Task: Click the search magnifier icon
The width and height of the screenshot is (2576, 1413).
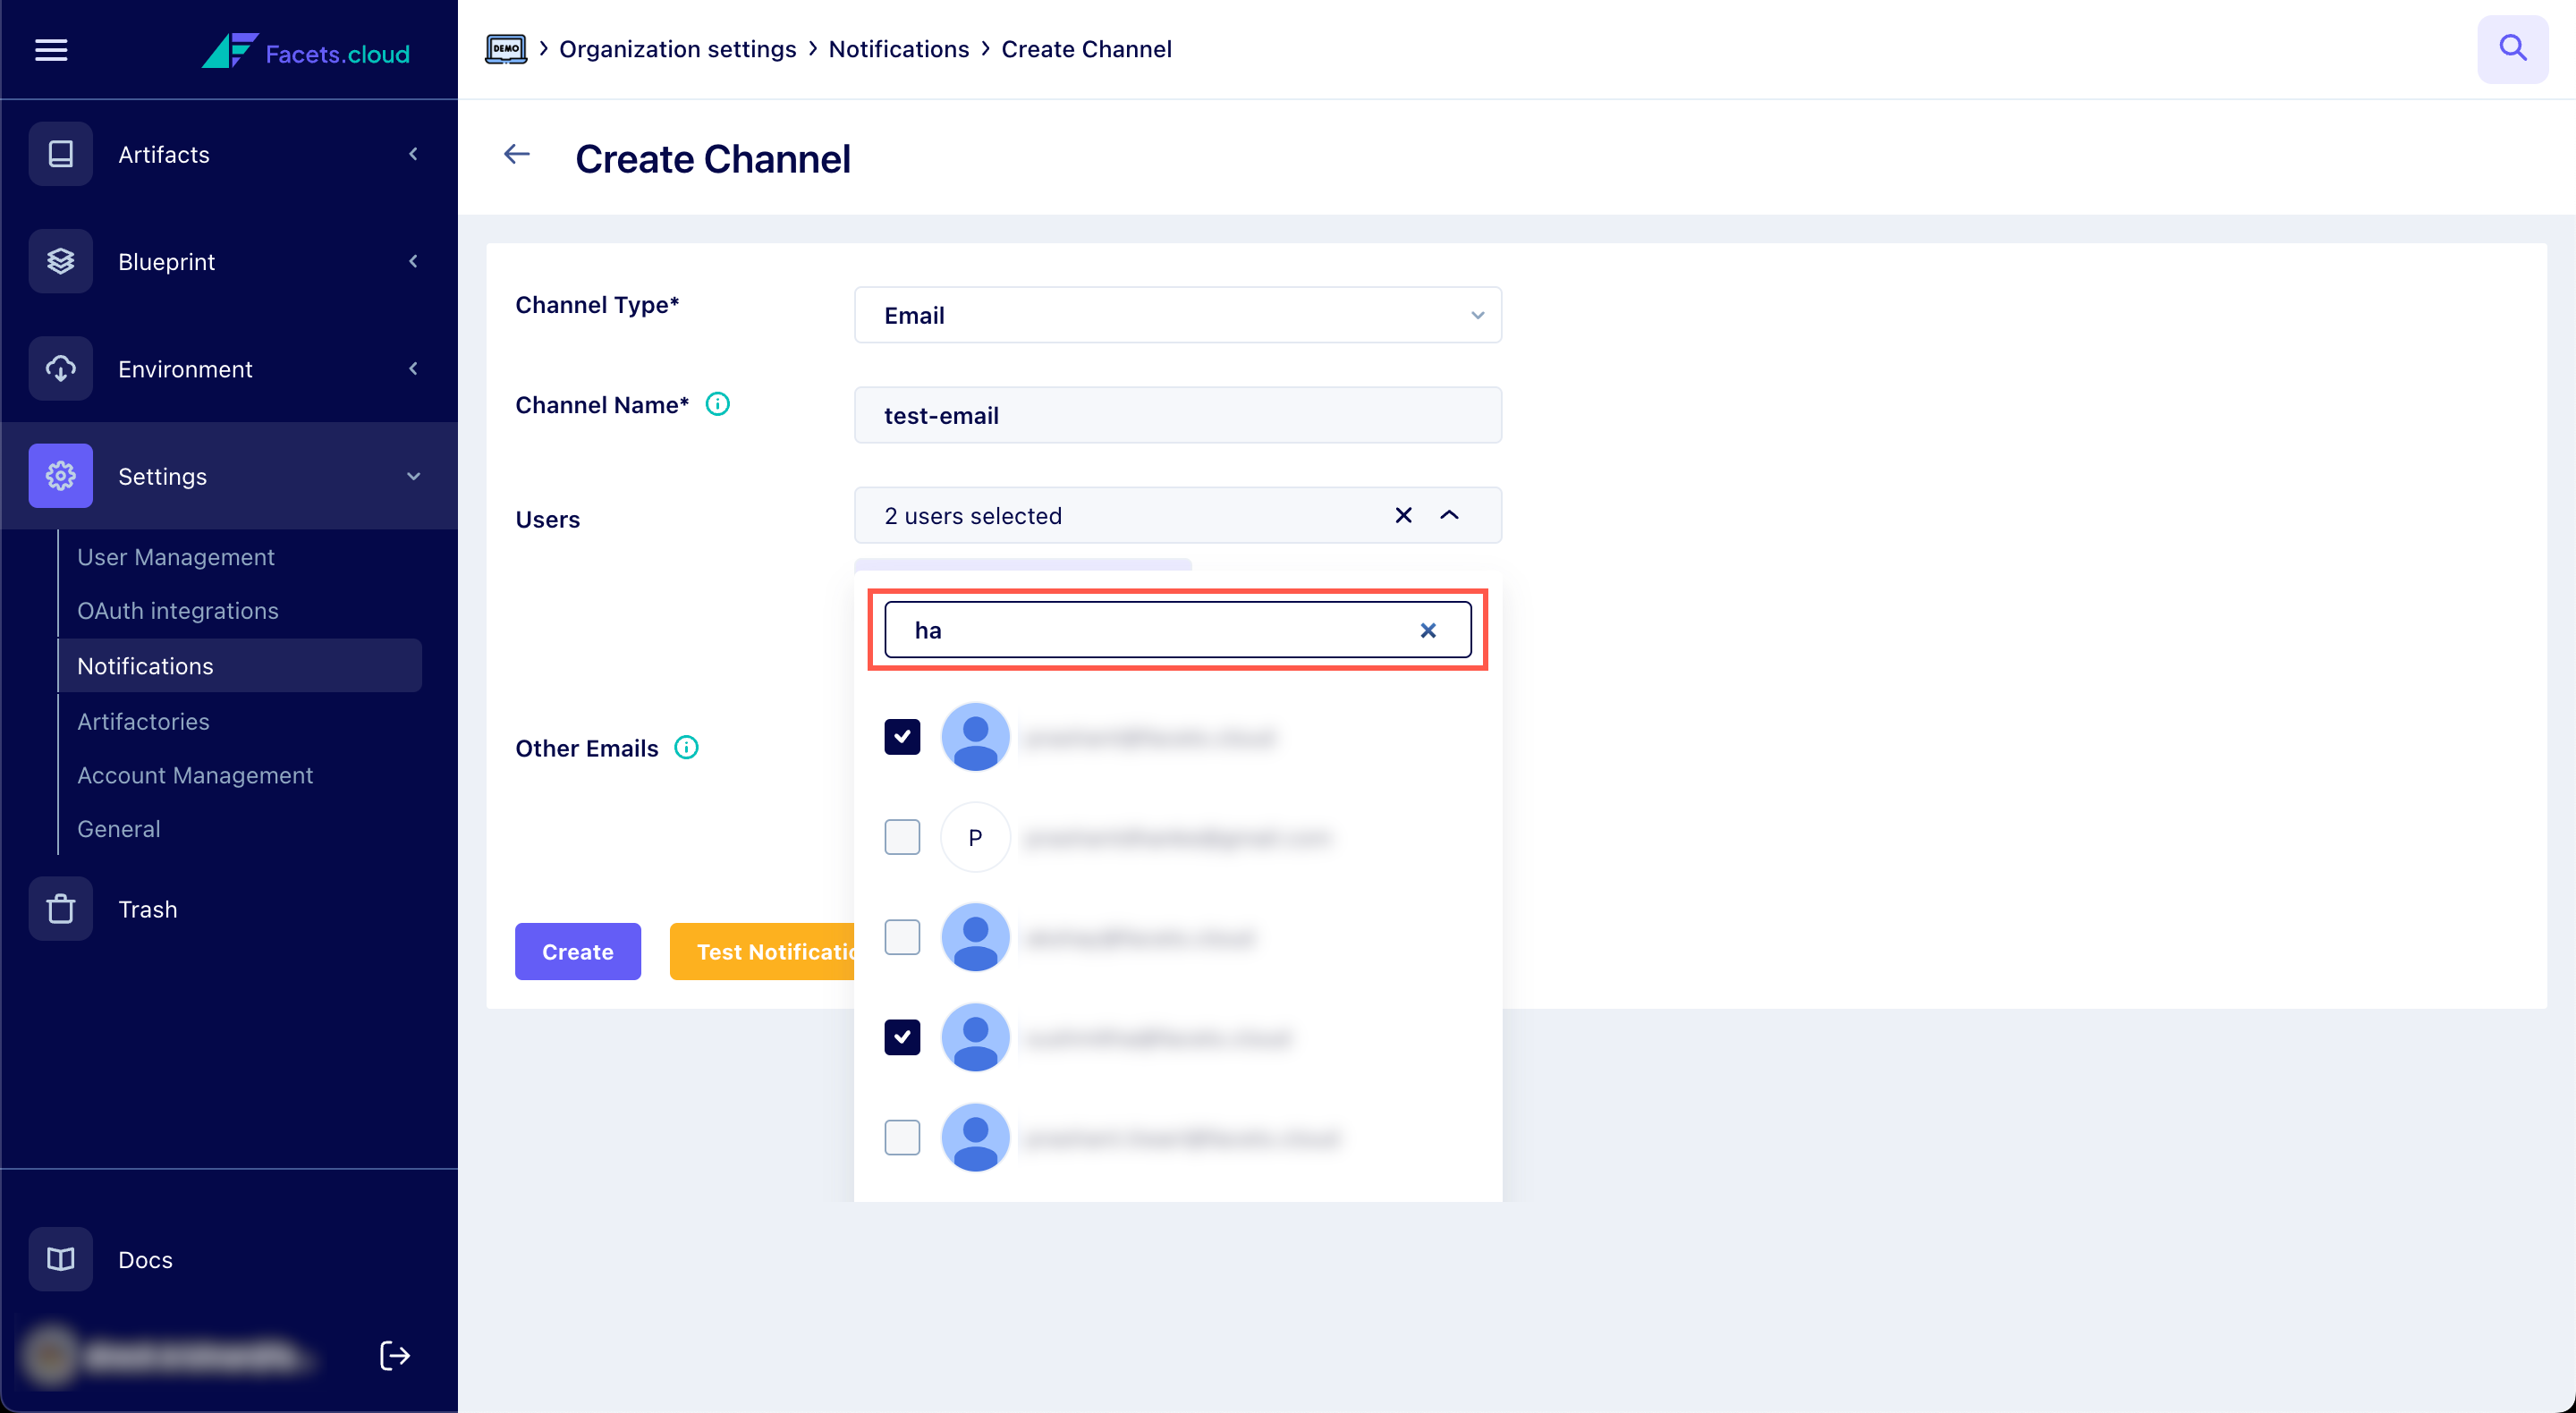Action: (2512, 48)
